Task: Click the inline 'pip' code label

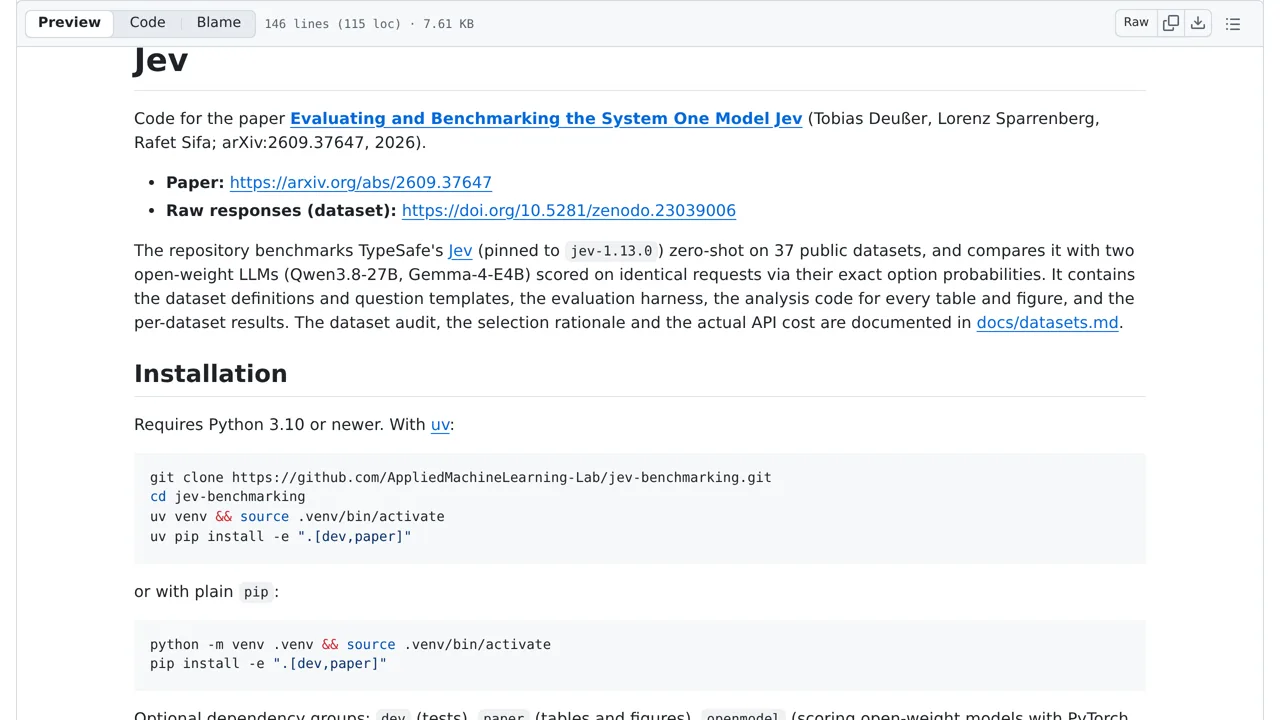Action: coord(256,592)
